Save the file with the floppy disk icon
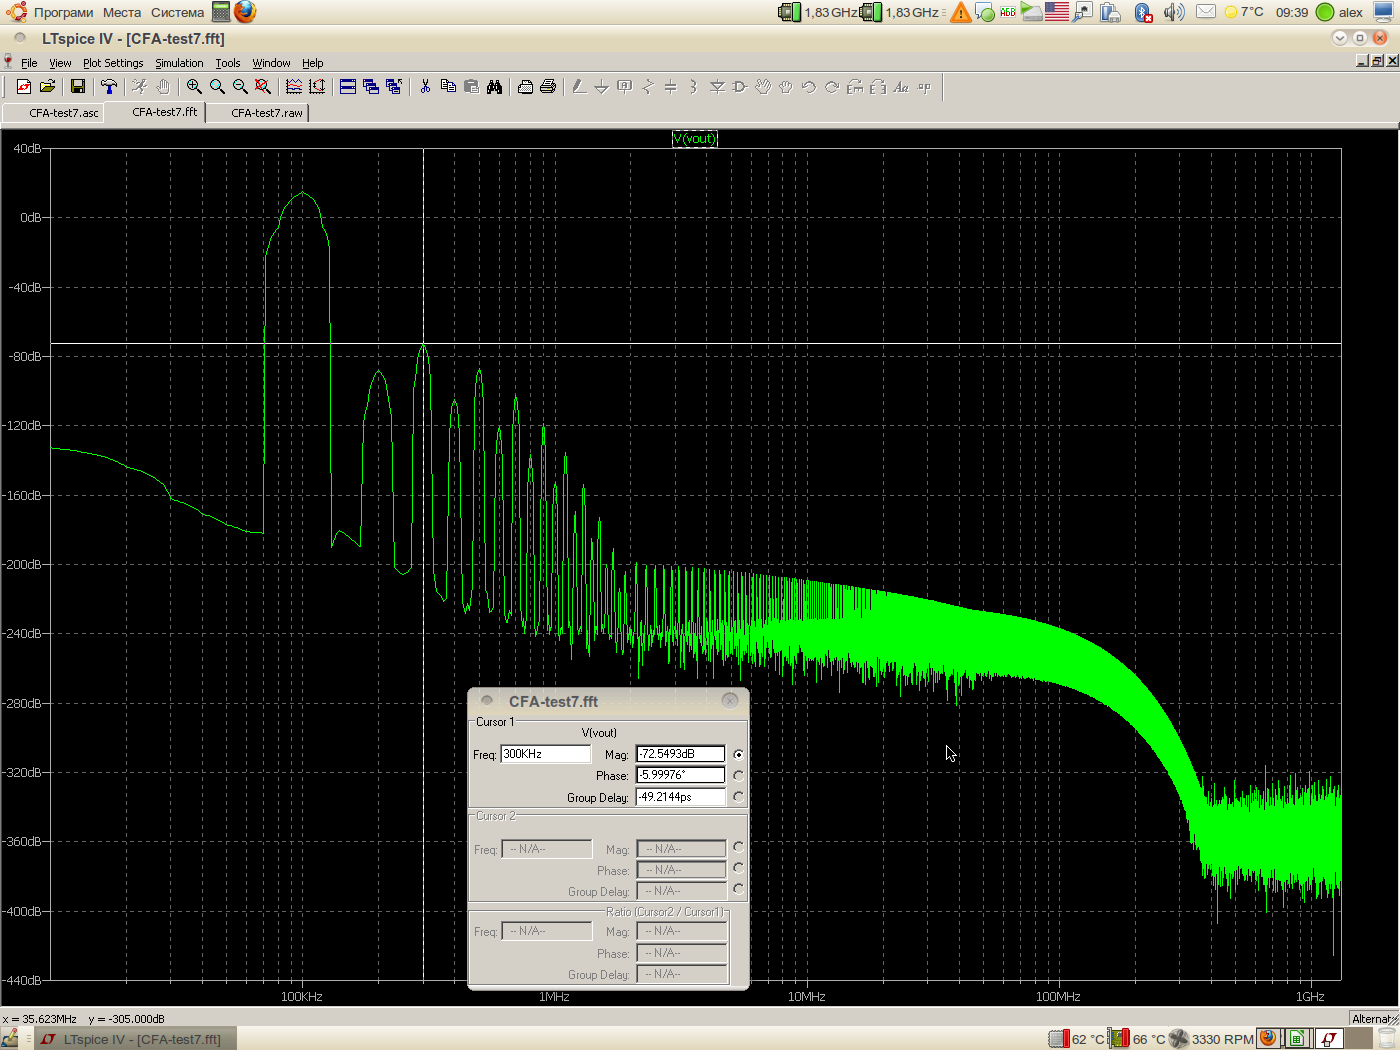This screenshot has width=1400, height=1050. 77,87
